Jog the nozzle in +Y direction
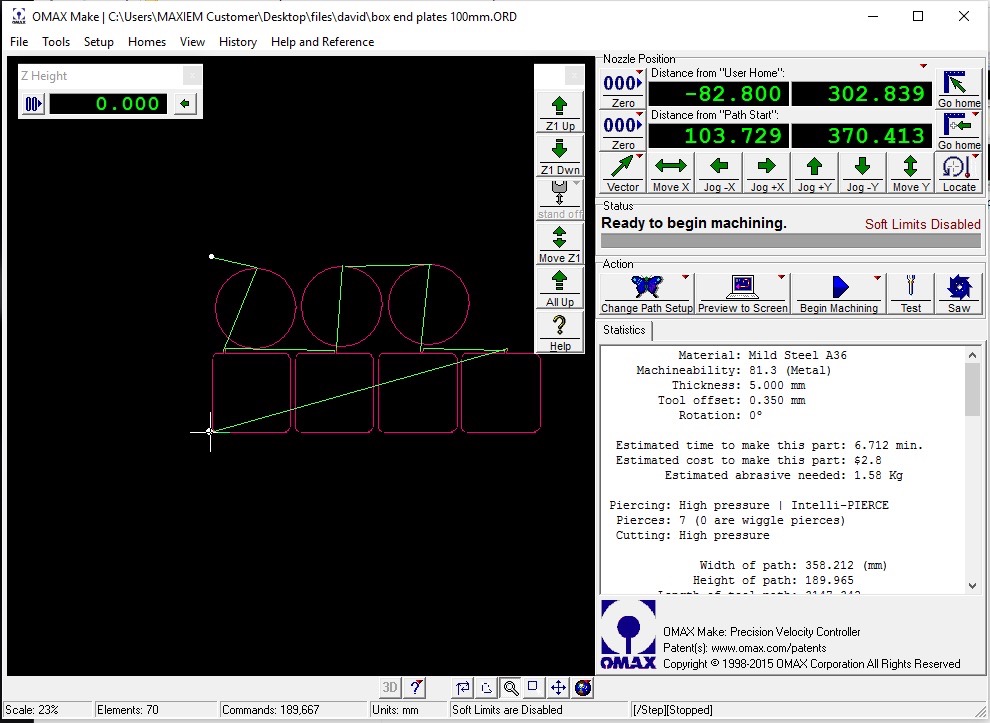The image size is (990, 723). (814, 174)
